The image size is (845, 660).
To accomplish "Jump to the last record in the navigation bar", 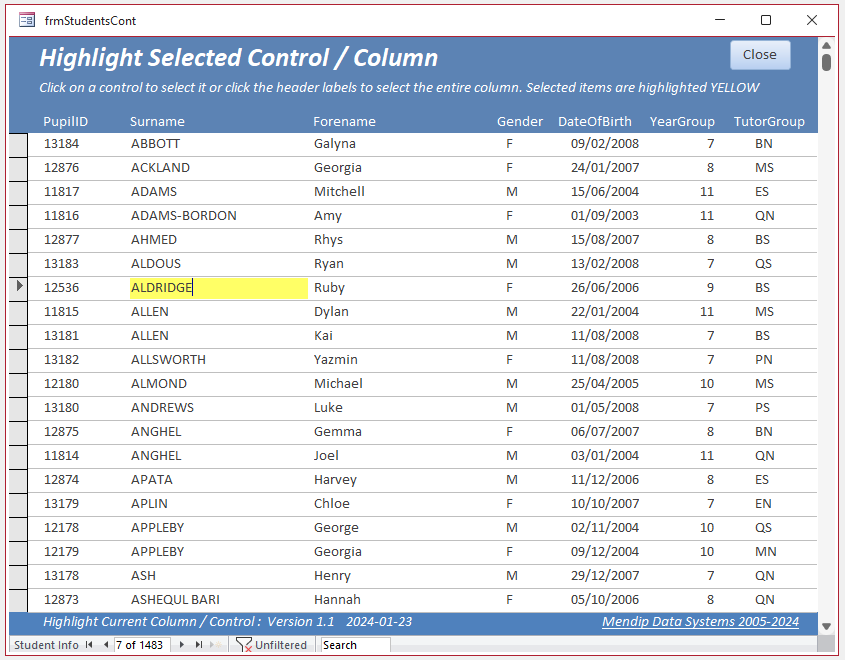I will coord(199,644).
